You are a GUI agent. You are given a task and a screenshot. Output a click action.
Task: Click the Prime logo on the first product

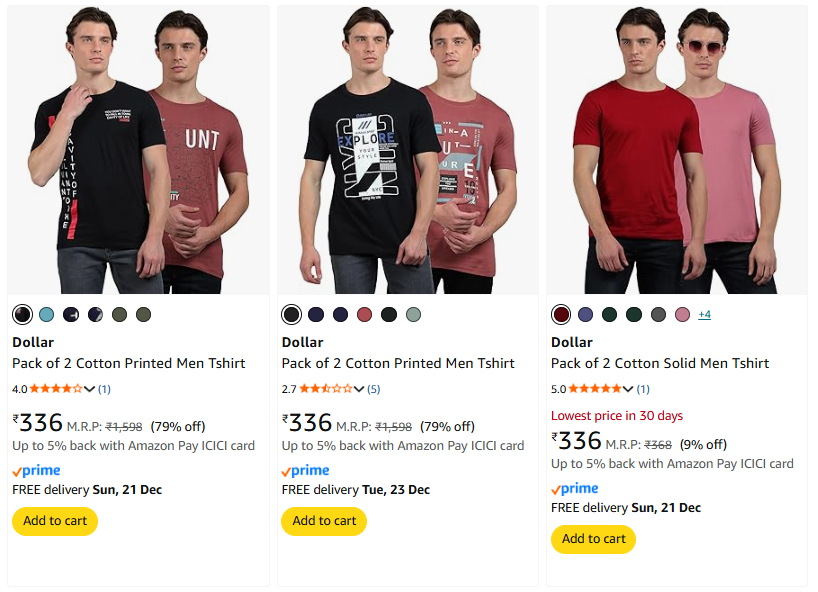(36, 471)
